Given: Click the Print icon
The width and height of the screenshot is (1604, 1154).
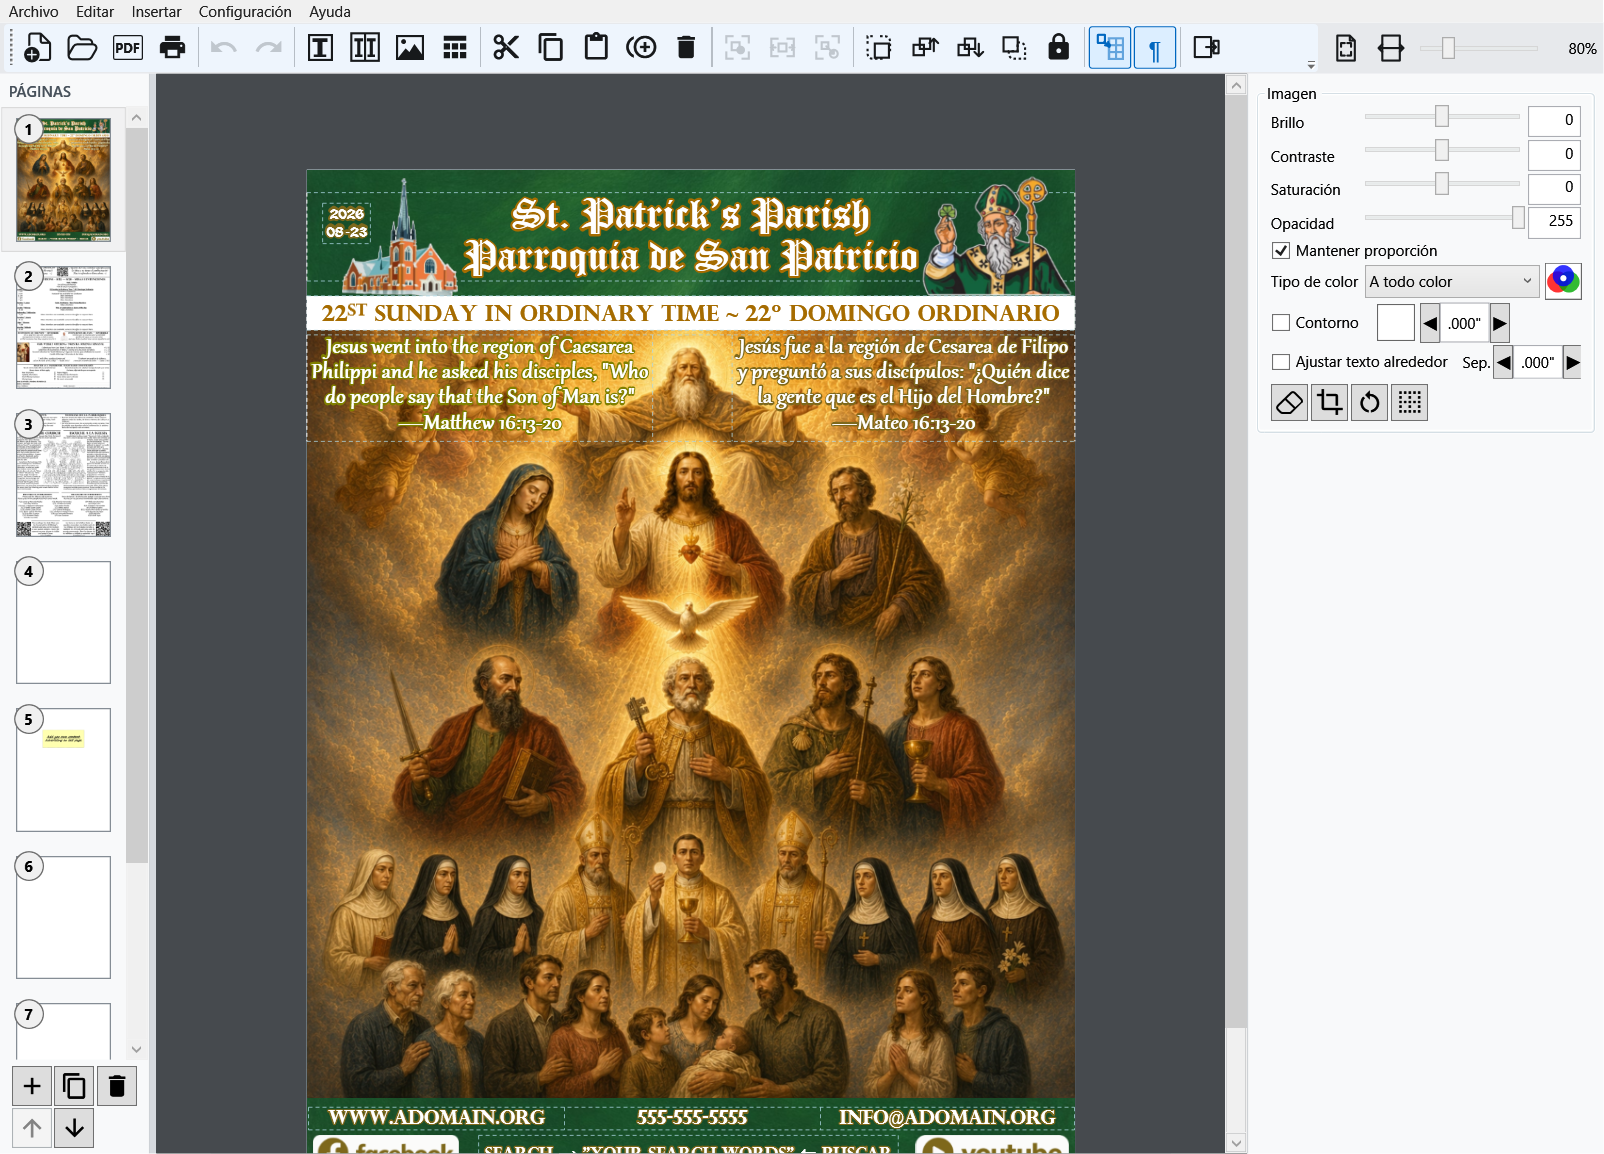Looking at the screenshot, I should click(172, 47).
